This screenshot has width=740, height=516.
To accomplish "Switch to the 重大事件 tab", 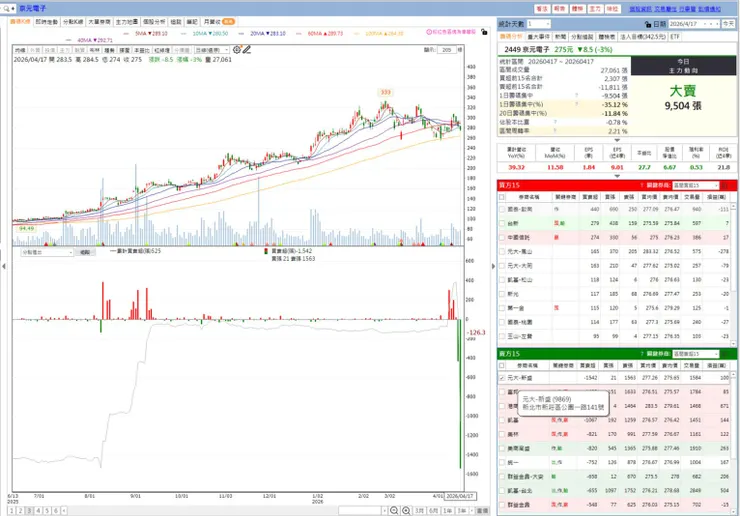I will 538,36.
